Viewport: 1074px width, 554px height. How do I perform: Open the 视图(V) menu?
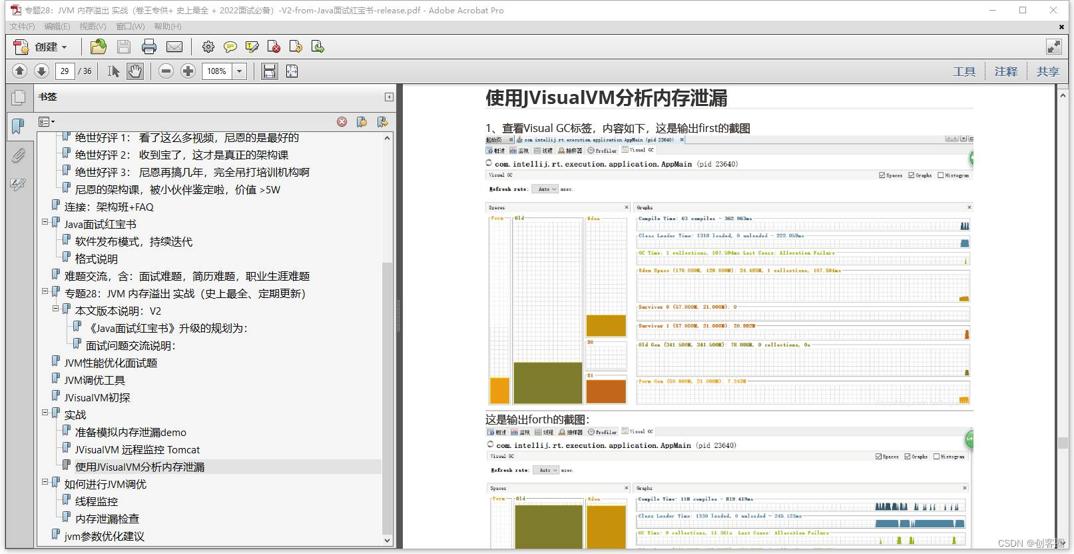pos(93,26)
